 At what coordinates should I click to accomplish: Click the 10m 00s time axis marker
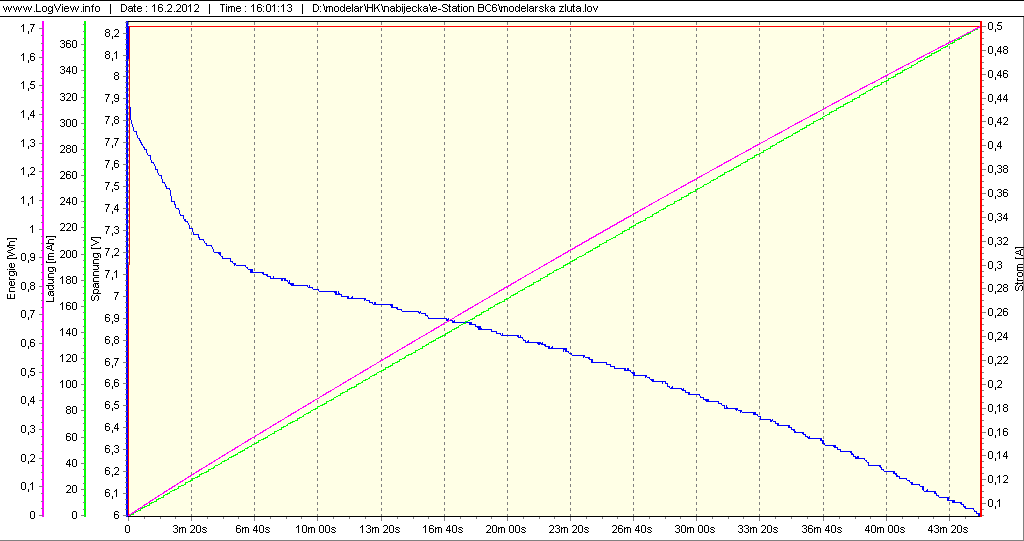(x=317, y=529)
